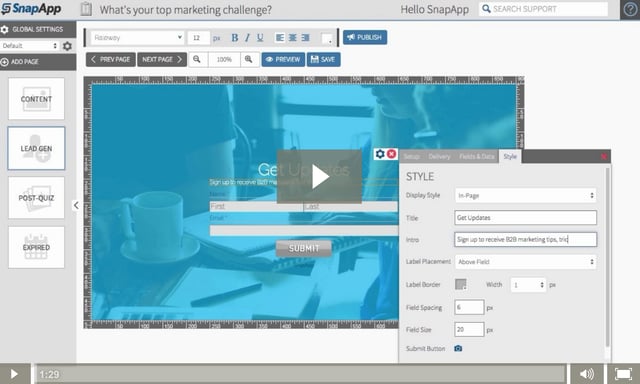Click the Submit Button camera icon
This screenshot has height=384, width=640.
[x=458, y=348]
